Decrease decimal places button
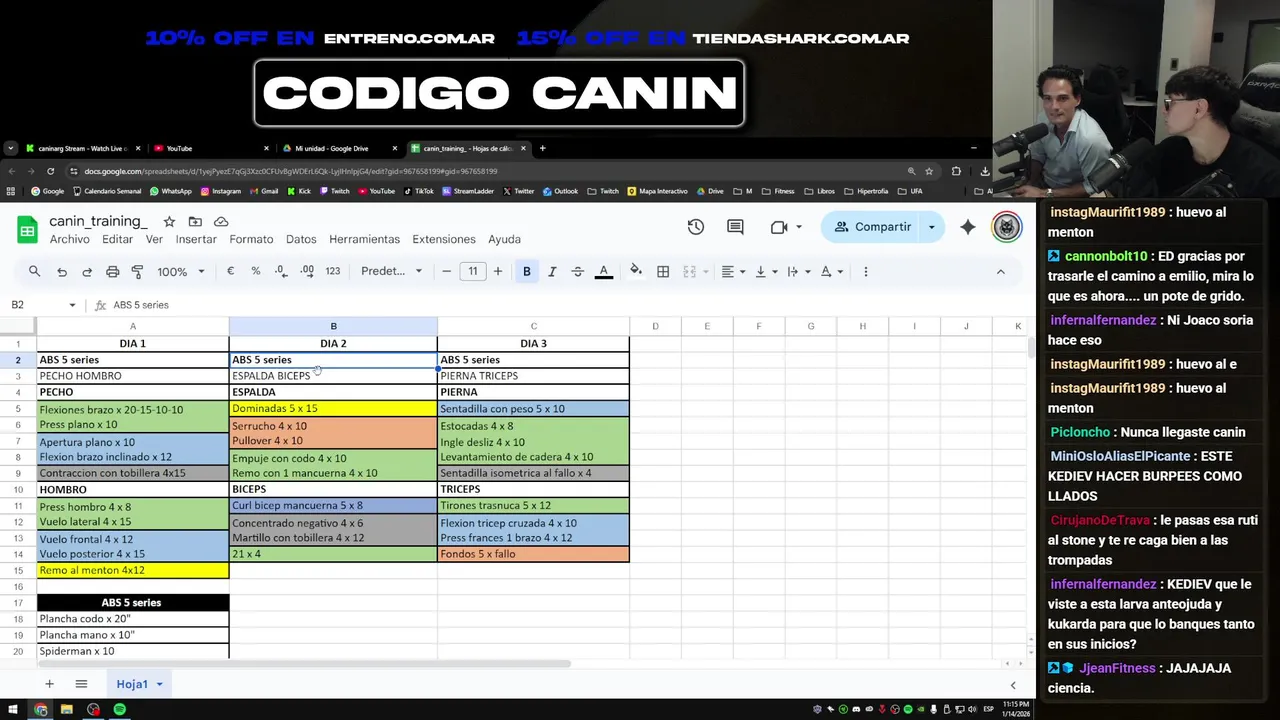 click(281, 271)
